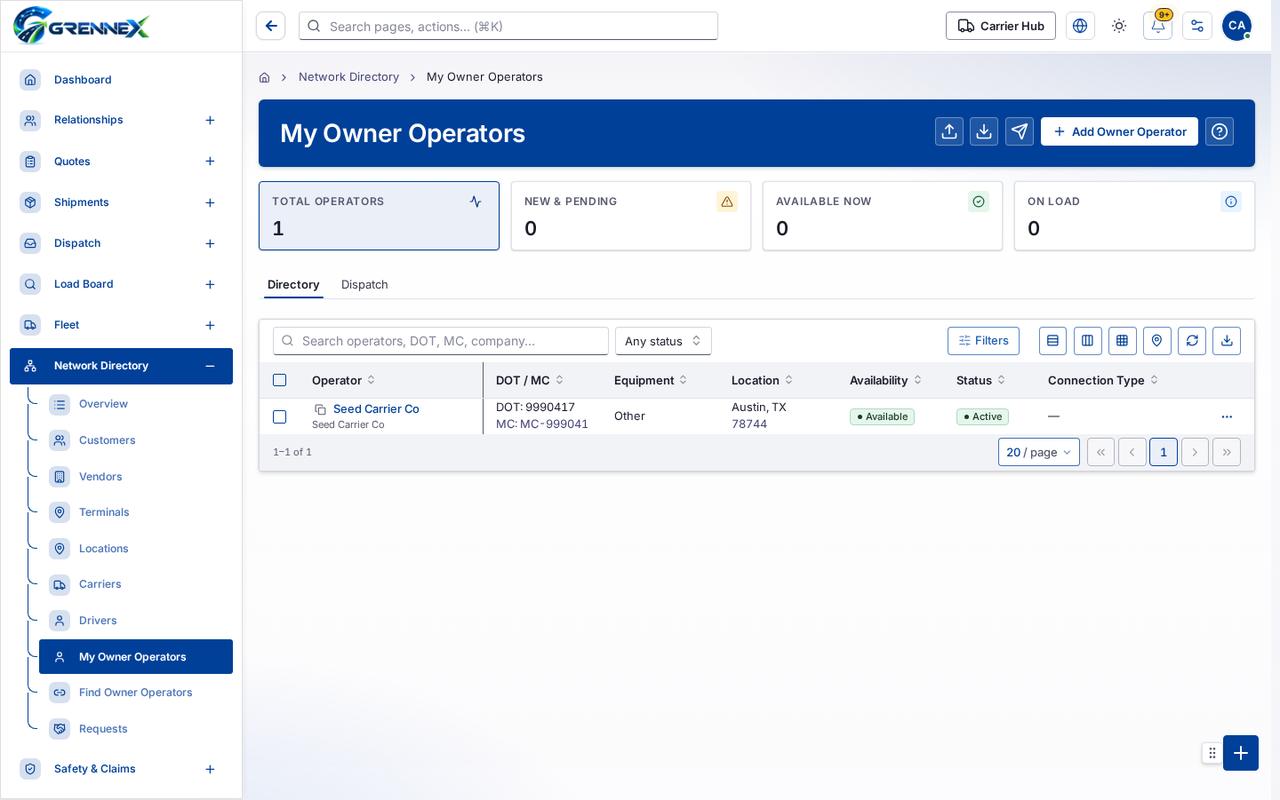The image size is (1280, 800).
Task: Click the paper plane send icon
Action: pos(1019,132)
